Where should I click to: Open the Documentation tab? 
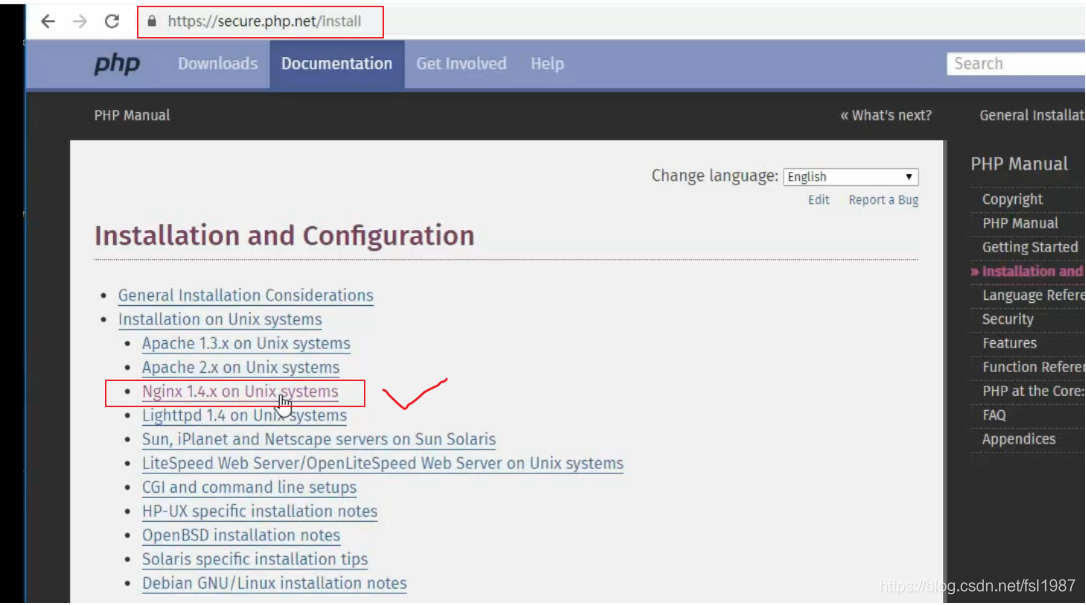point(337,64)
